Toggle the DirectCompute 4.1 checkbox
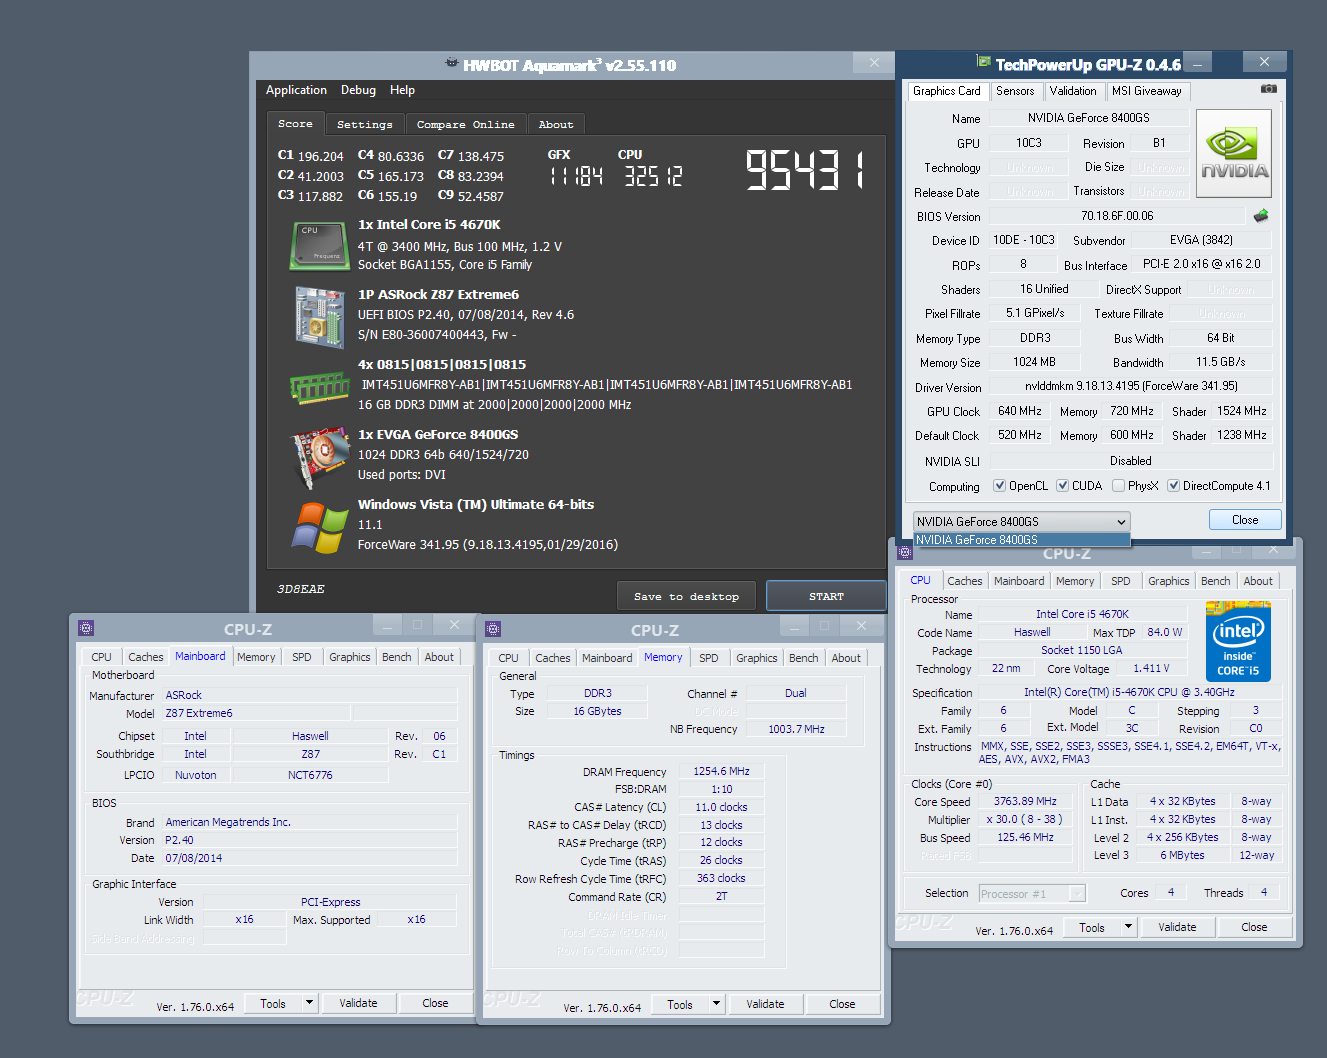 pos(1173,486)
